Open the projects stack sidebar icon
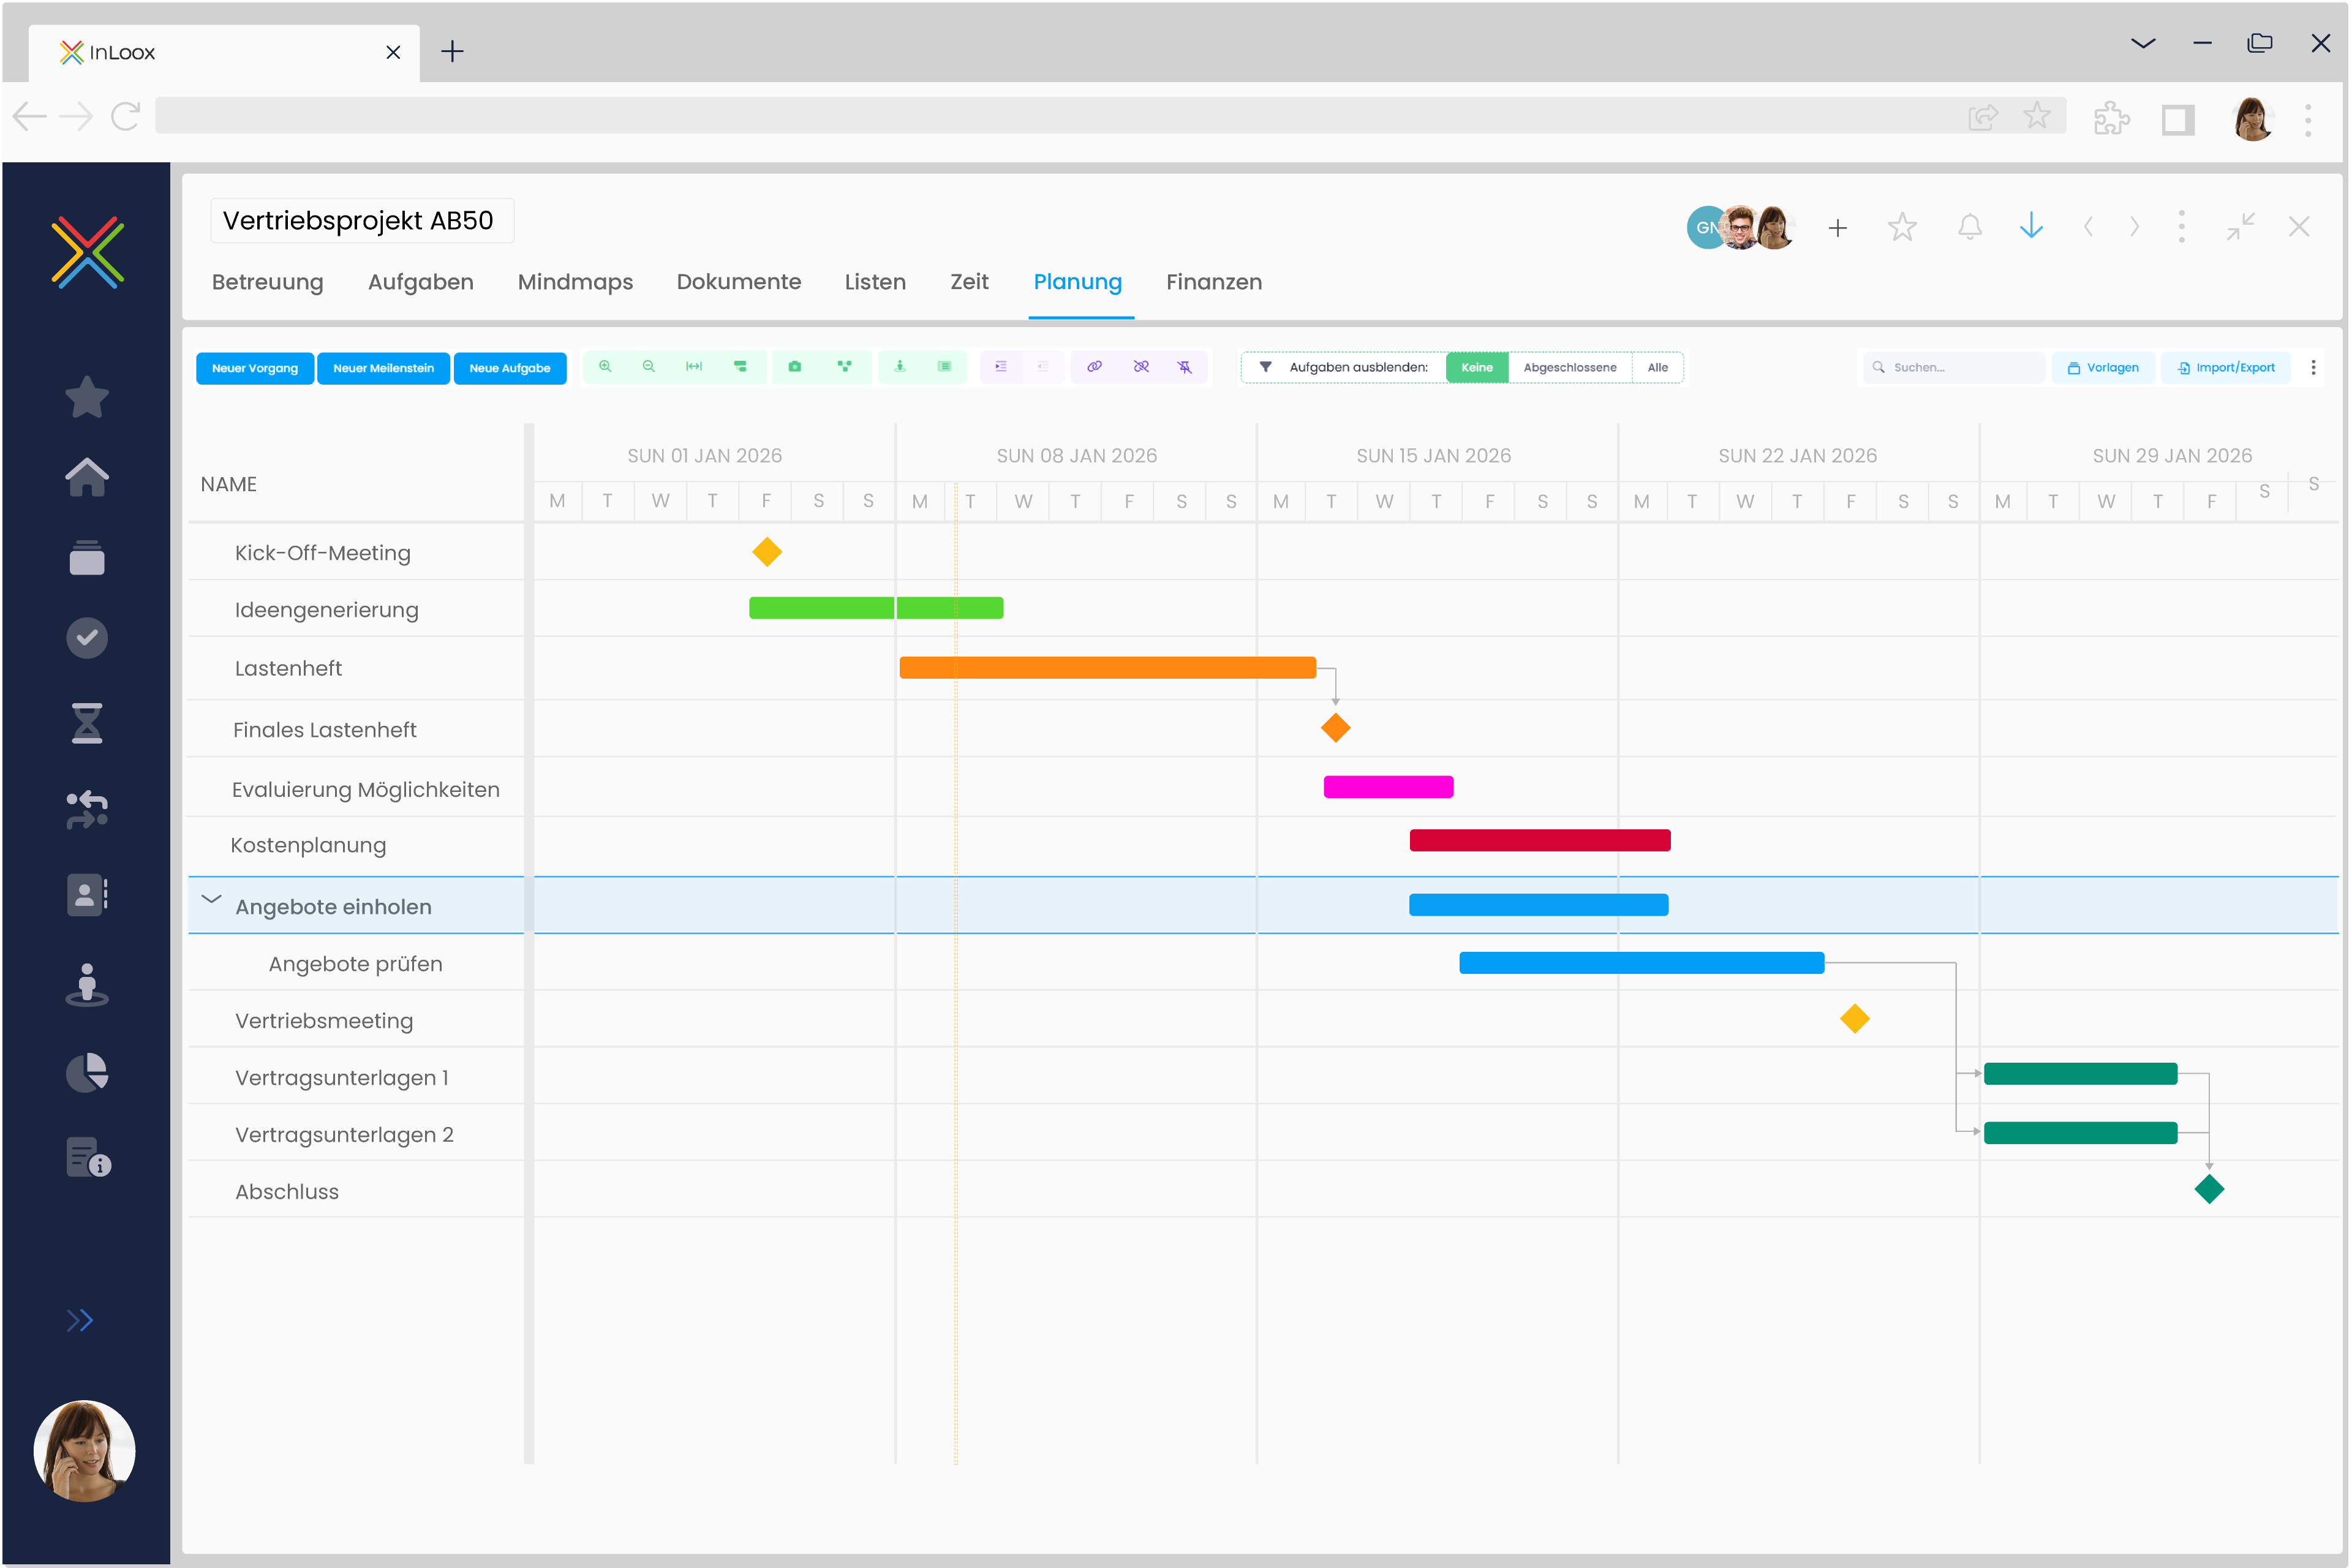The image size is (2352, 1568). click(87, 558)
